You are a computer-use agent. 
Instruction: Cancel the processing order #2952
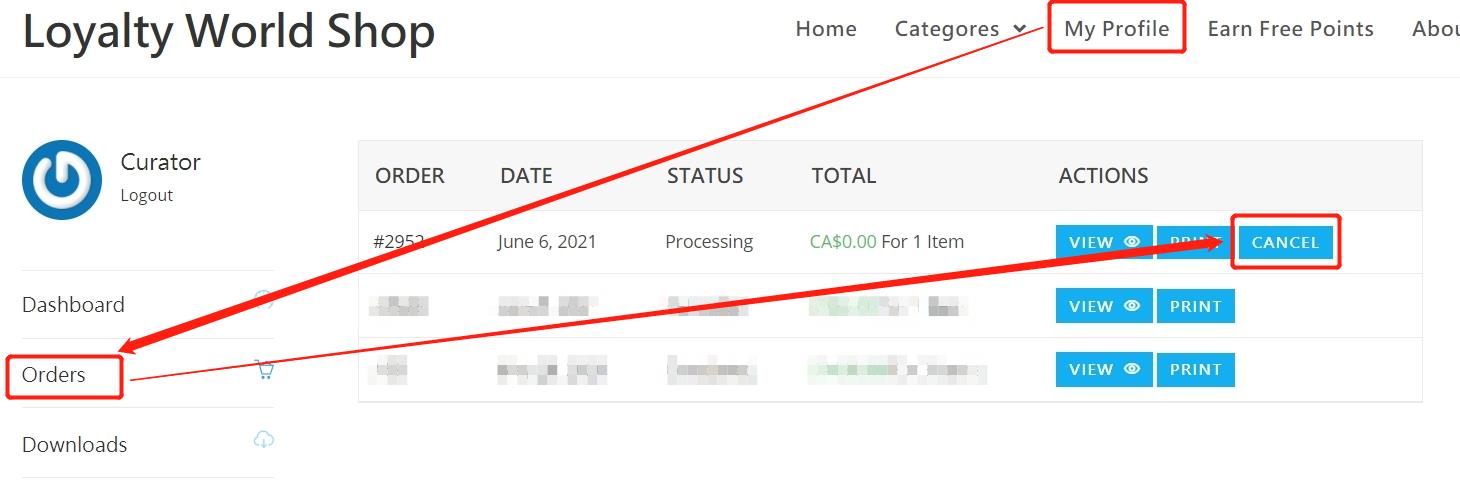[x=1285, y=242]
